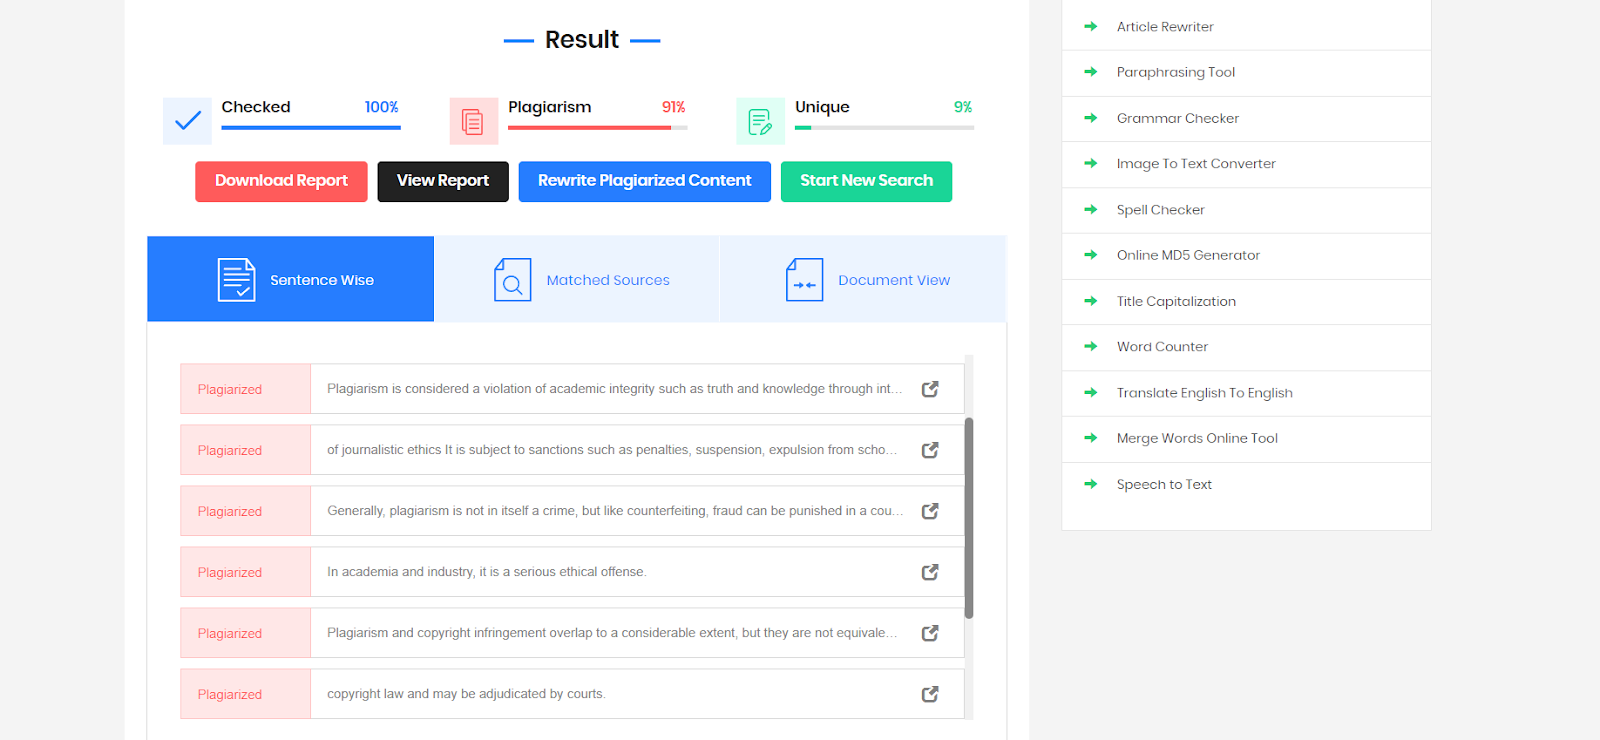Click the View Report button
The image size is (1600, 740).
coord(443,181)
